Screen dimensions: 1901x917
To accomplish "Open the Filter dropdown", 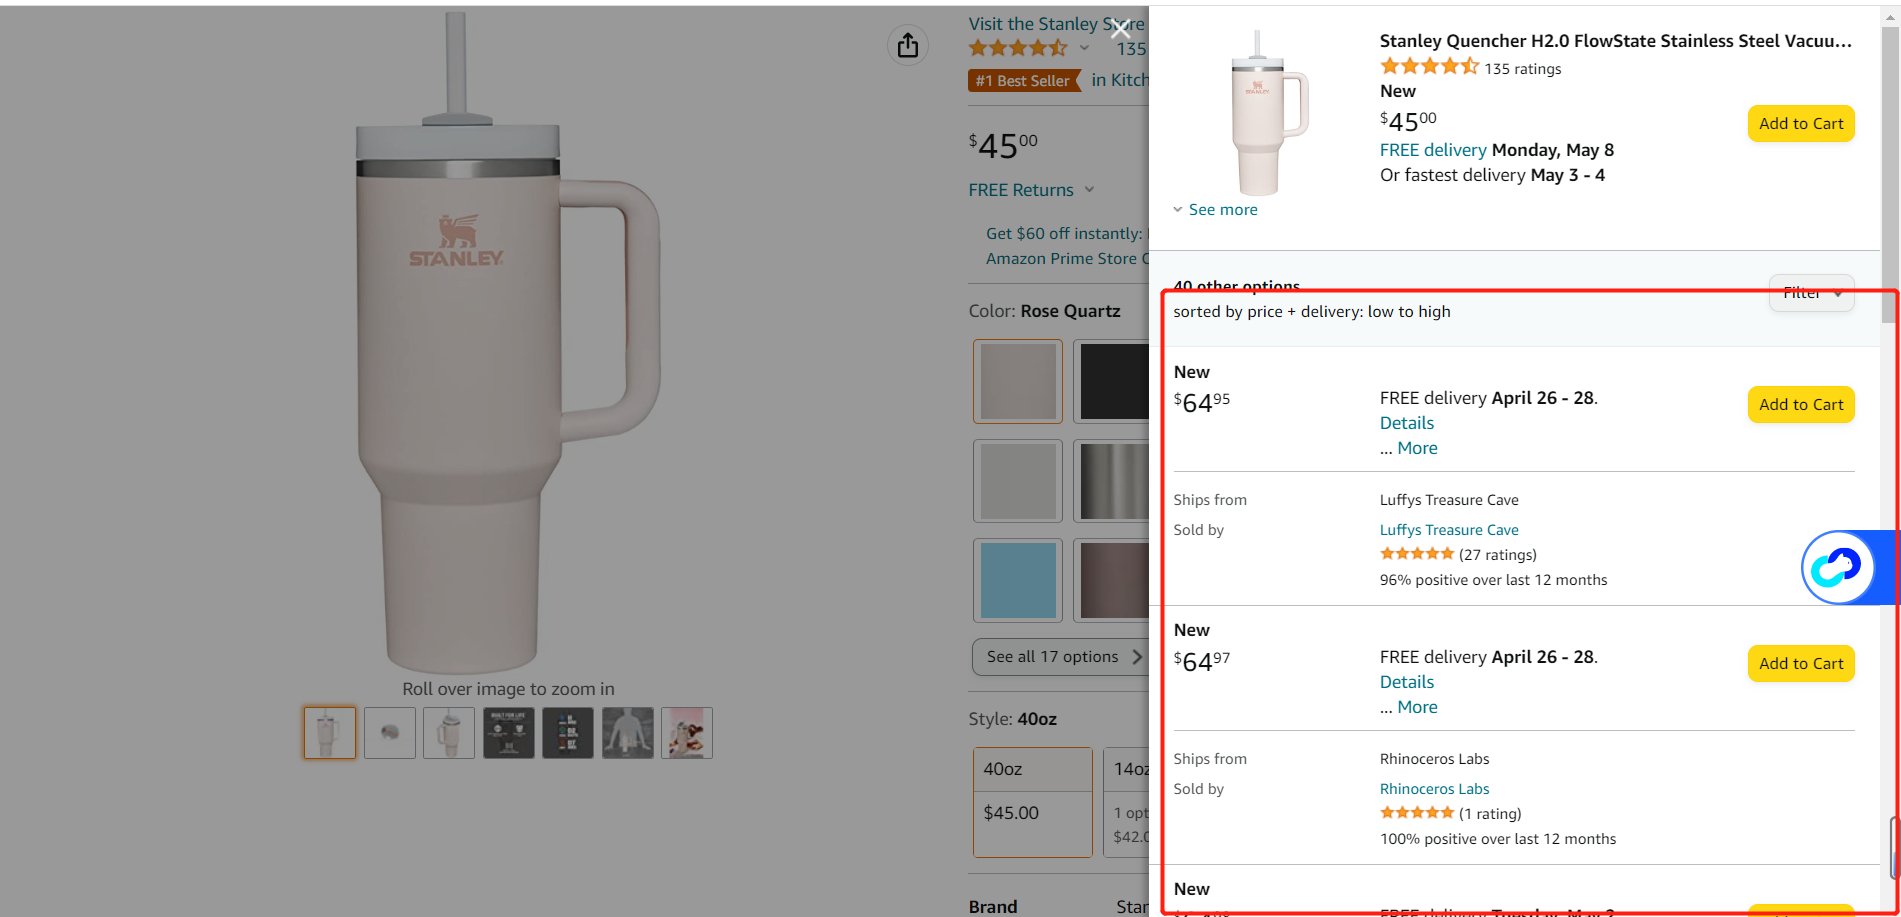I will tap(1811, 293).
